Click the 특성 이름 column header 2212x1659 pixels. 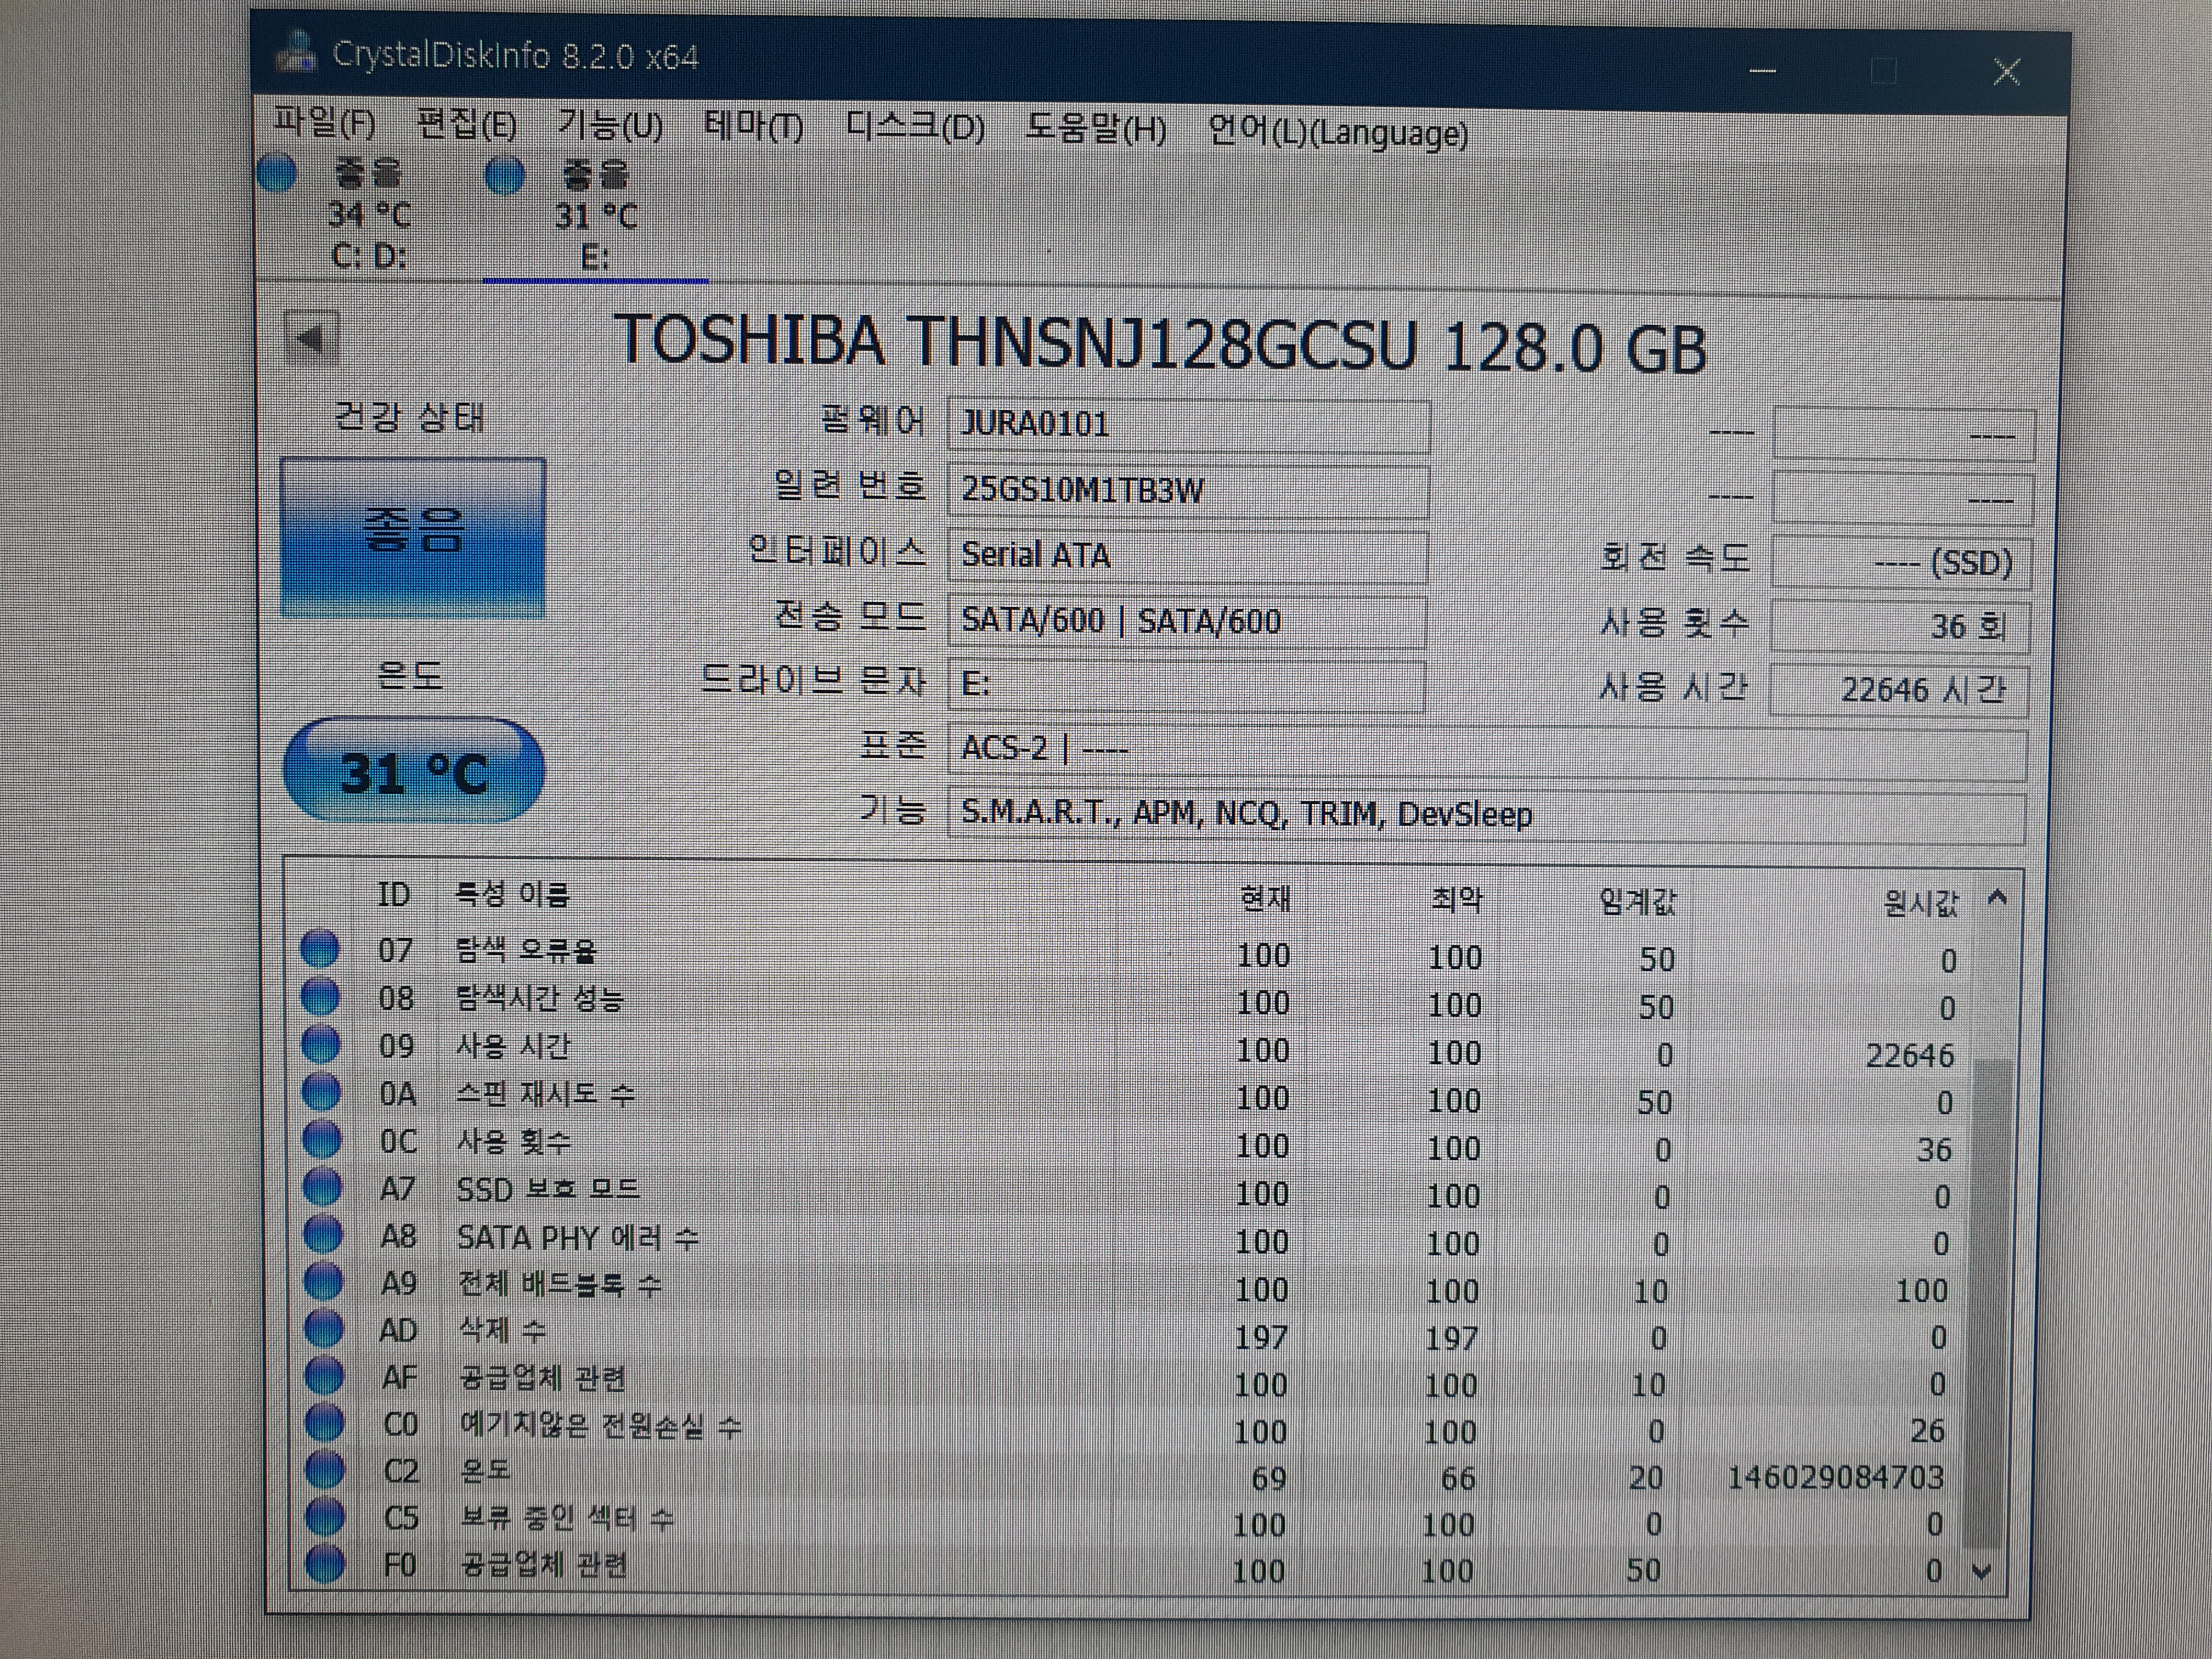[x=513, y=894]
